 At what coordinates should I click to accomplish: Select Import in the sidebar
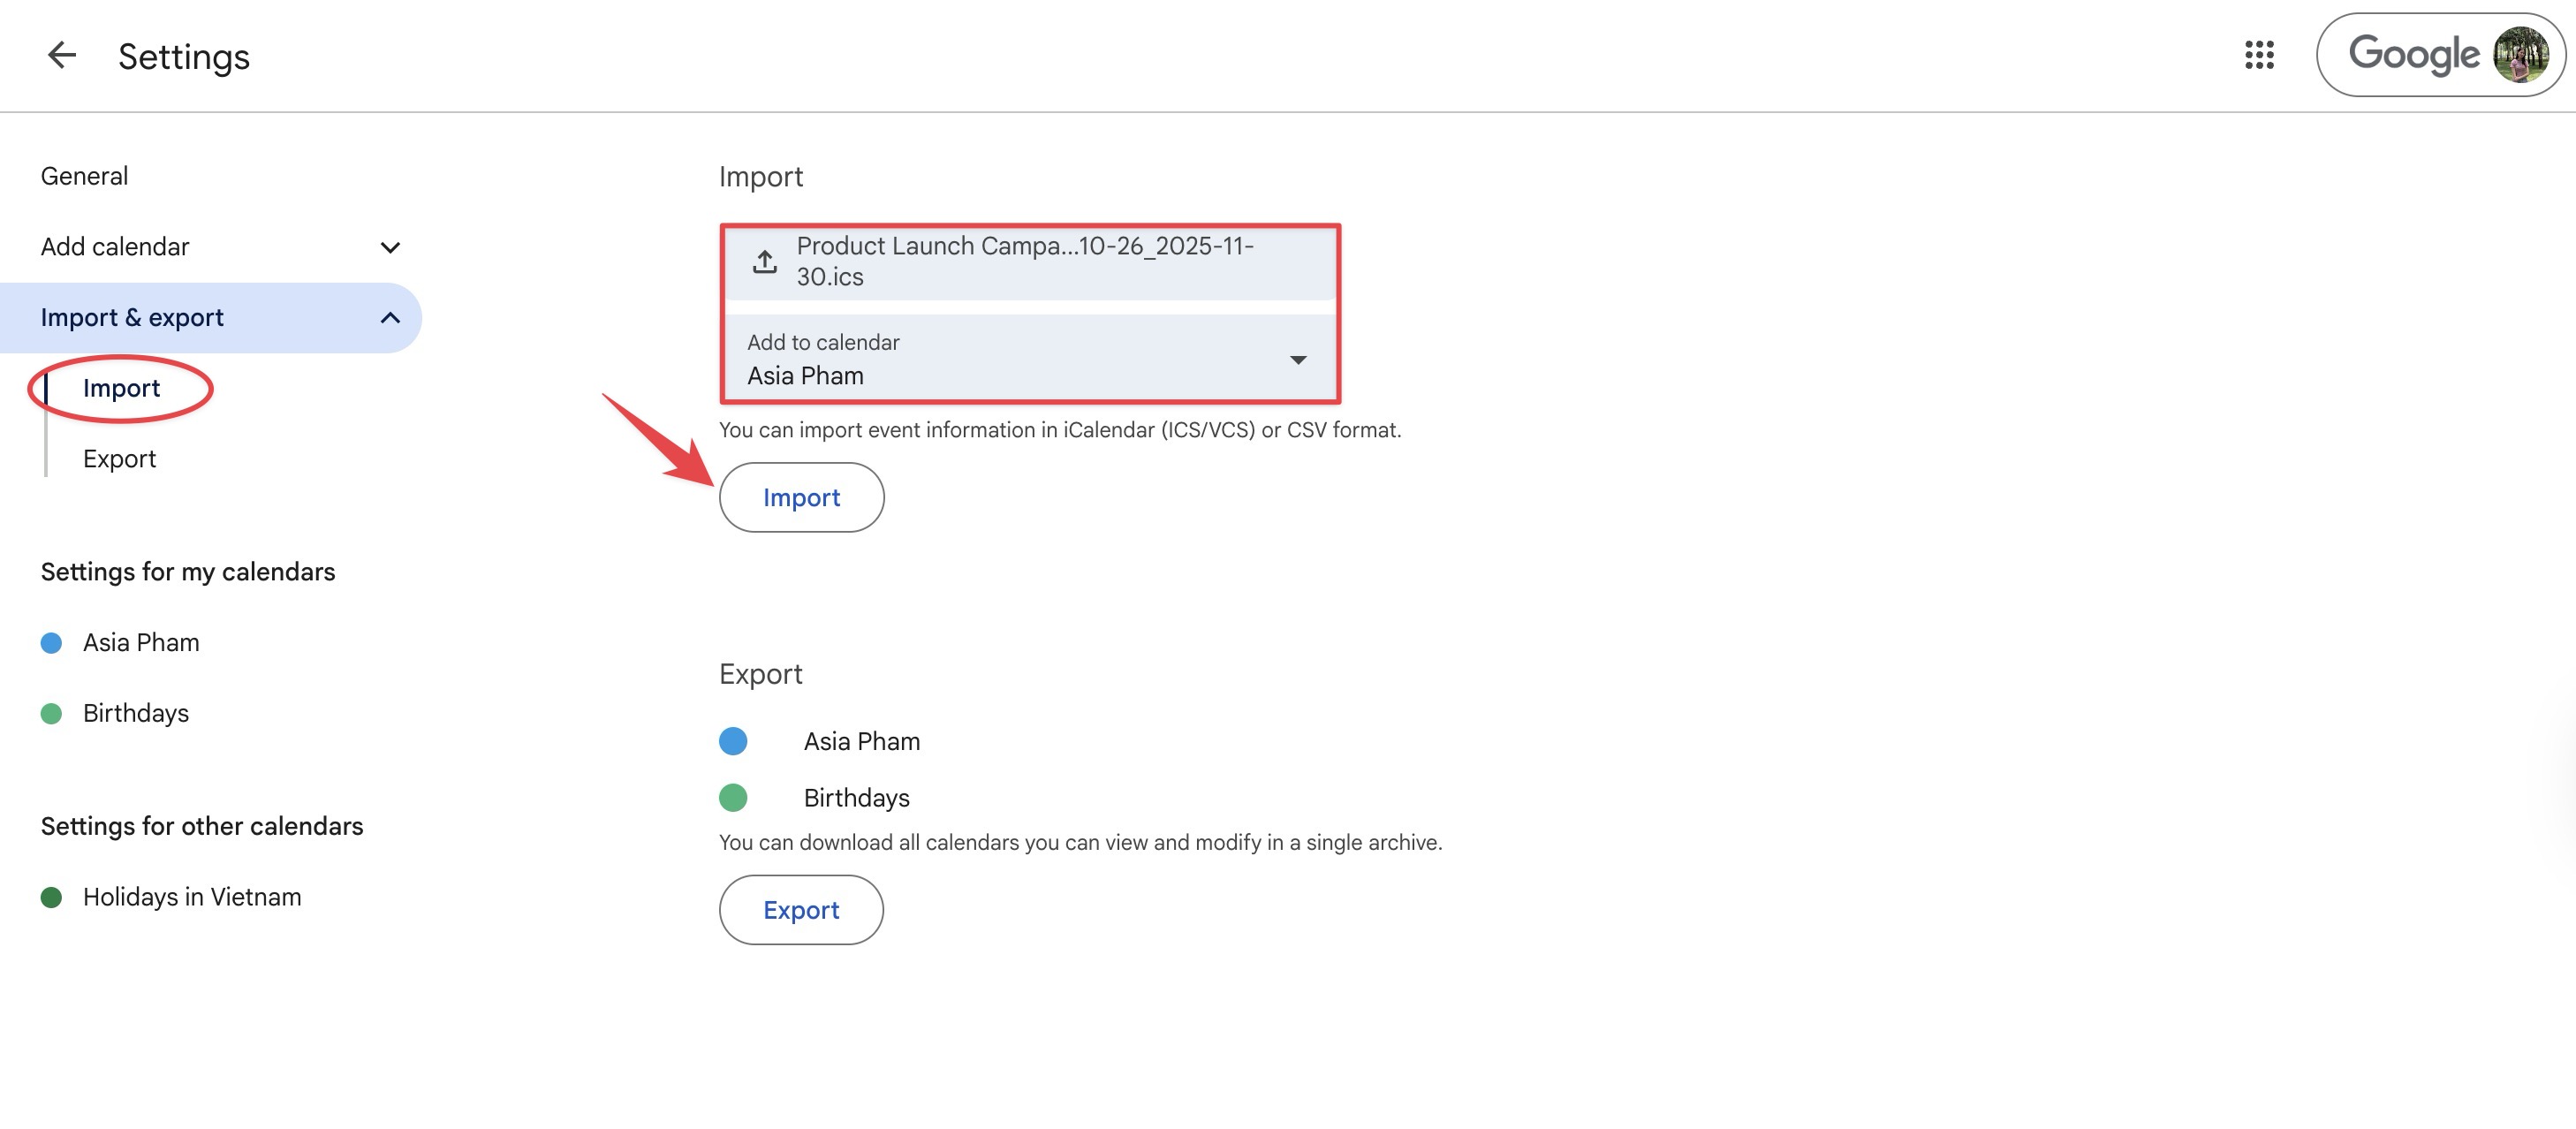pos(121,388)
